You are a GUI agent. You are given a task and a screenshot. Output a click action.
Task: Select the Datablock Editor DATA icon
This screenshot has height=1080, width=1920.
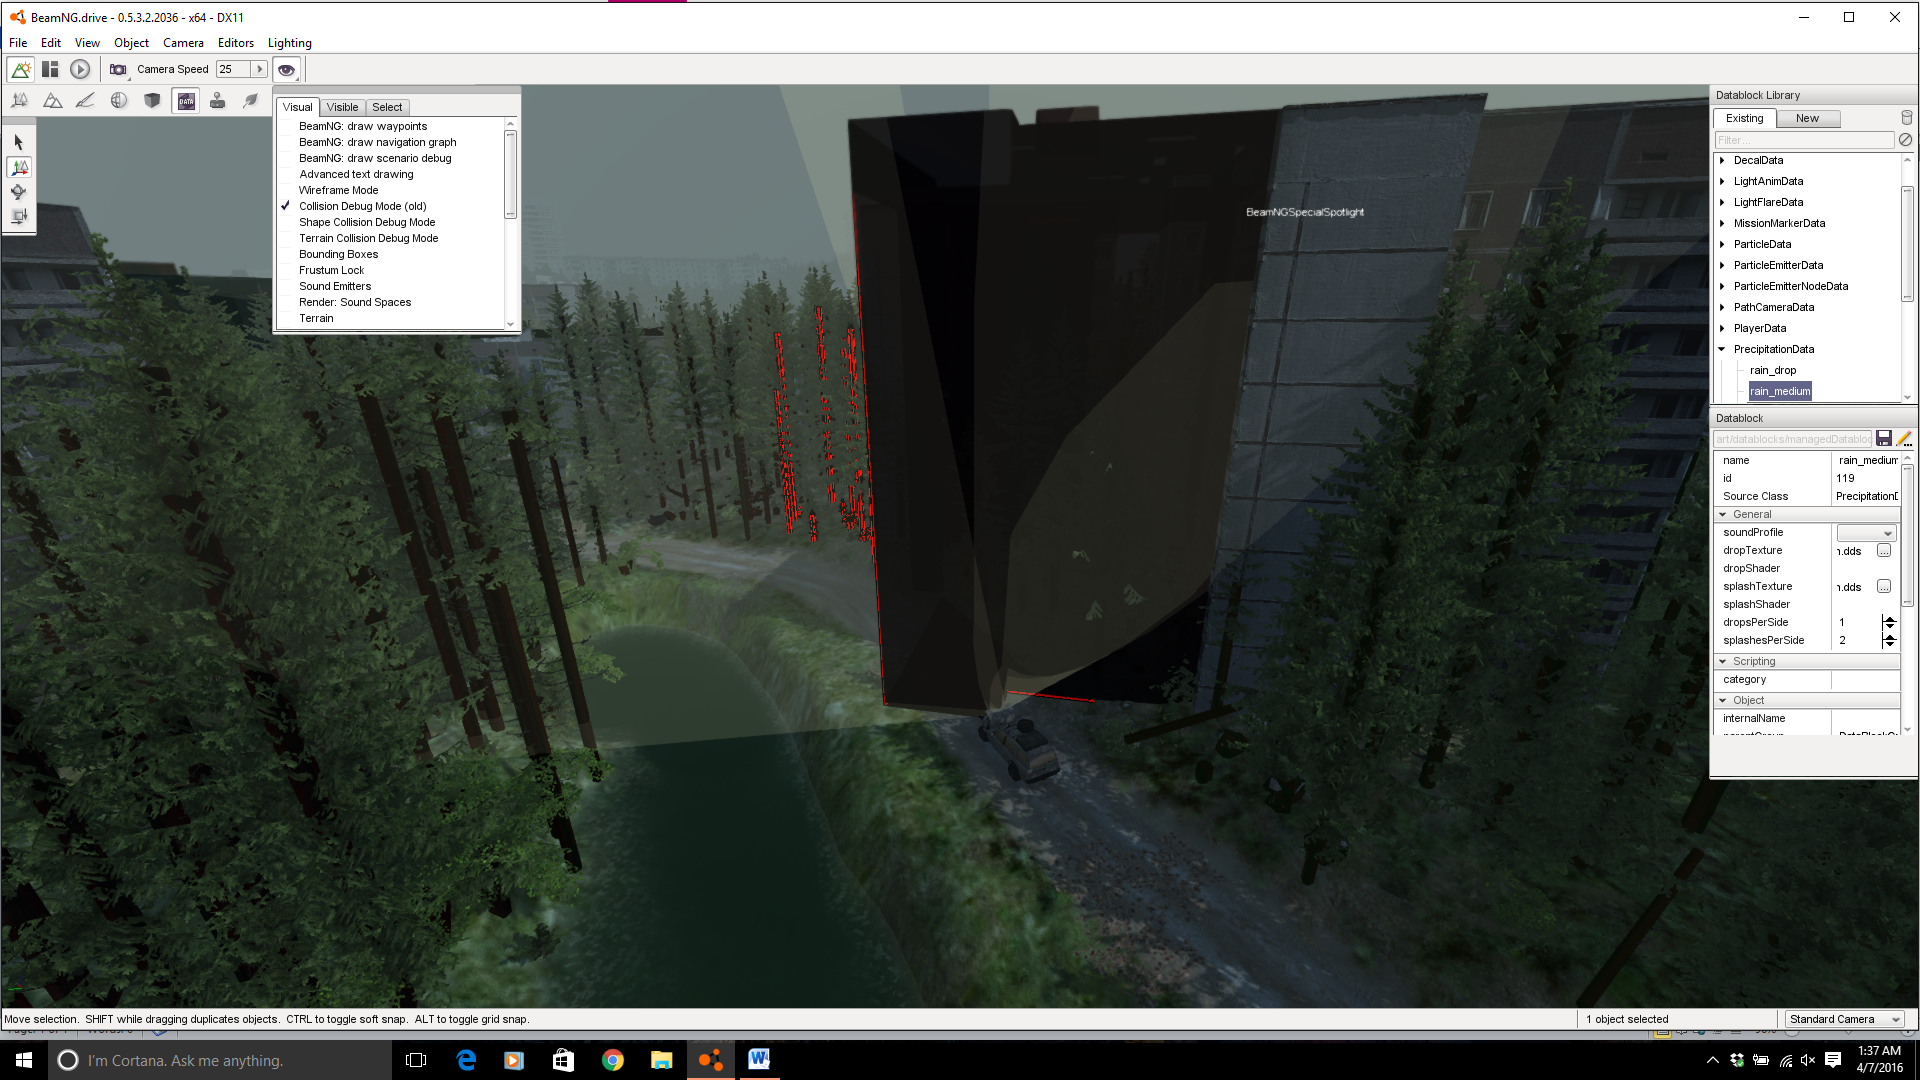(186, 101)
